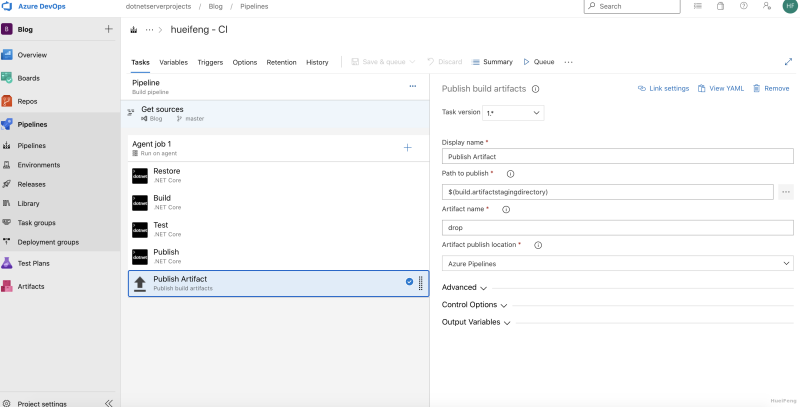800x407 pixels.
Task: Click the Pipelines breadcrumb link
Action: click(x=254, y=7)
